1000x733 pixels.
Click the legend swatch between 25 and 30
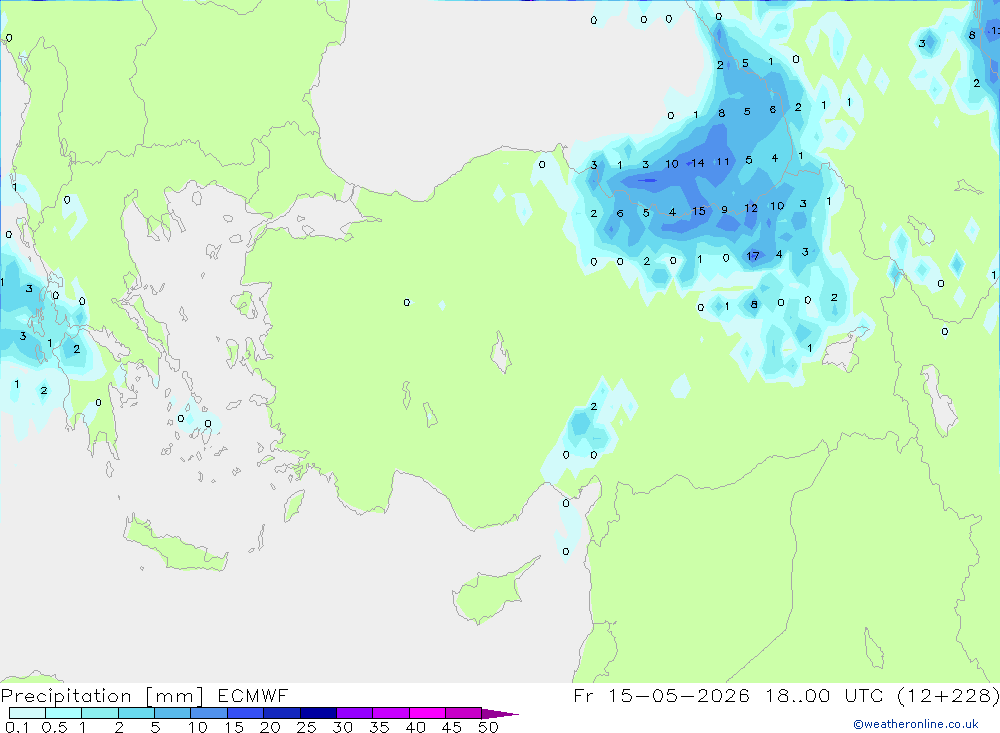point(318,713)
